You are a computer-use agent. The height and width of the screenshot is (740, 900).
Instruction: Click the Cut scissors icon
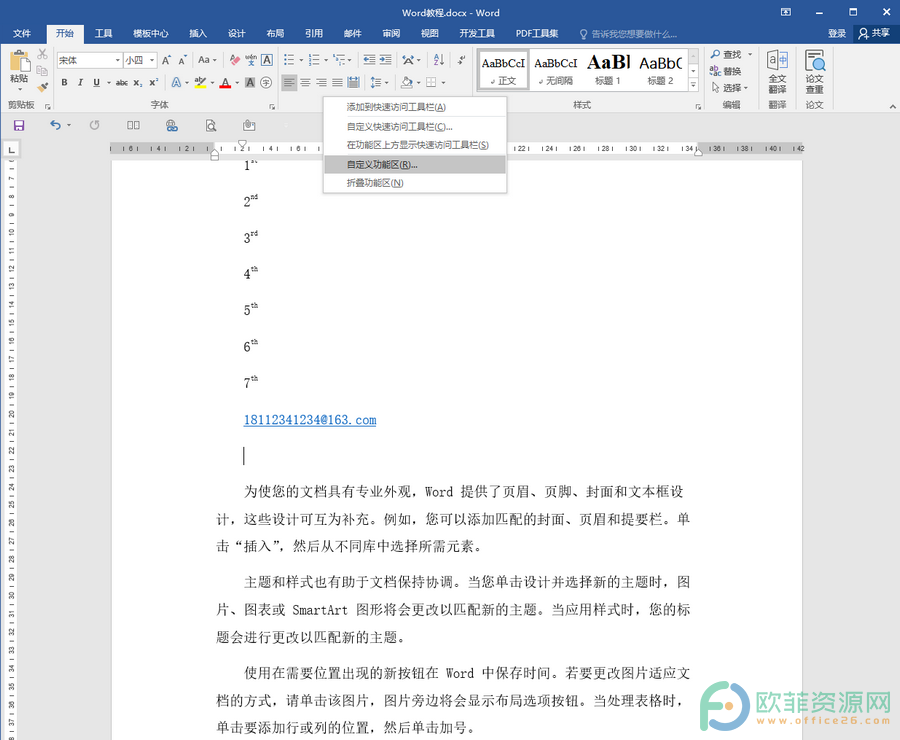point(42,55)
